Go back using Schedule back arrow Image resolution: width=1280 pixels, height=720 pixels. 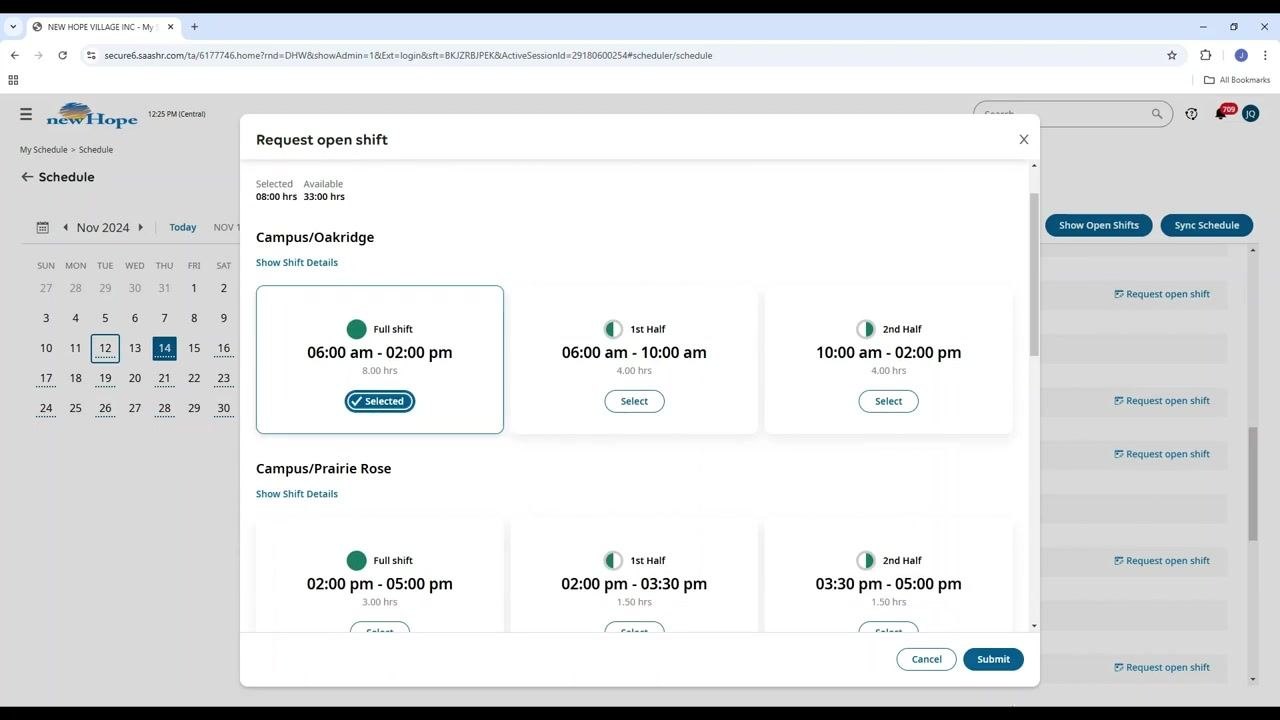[x=27, y=177]
